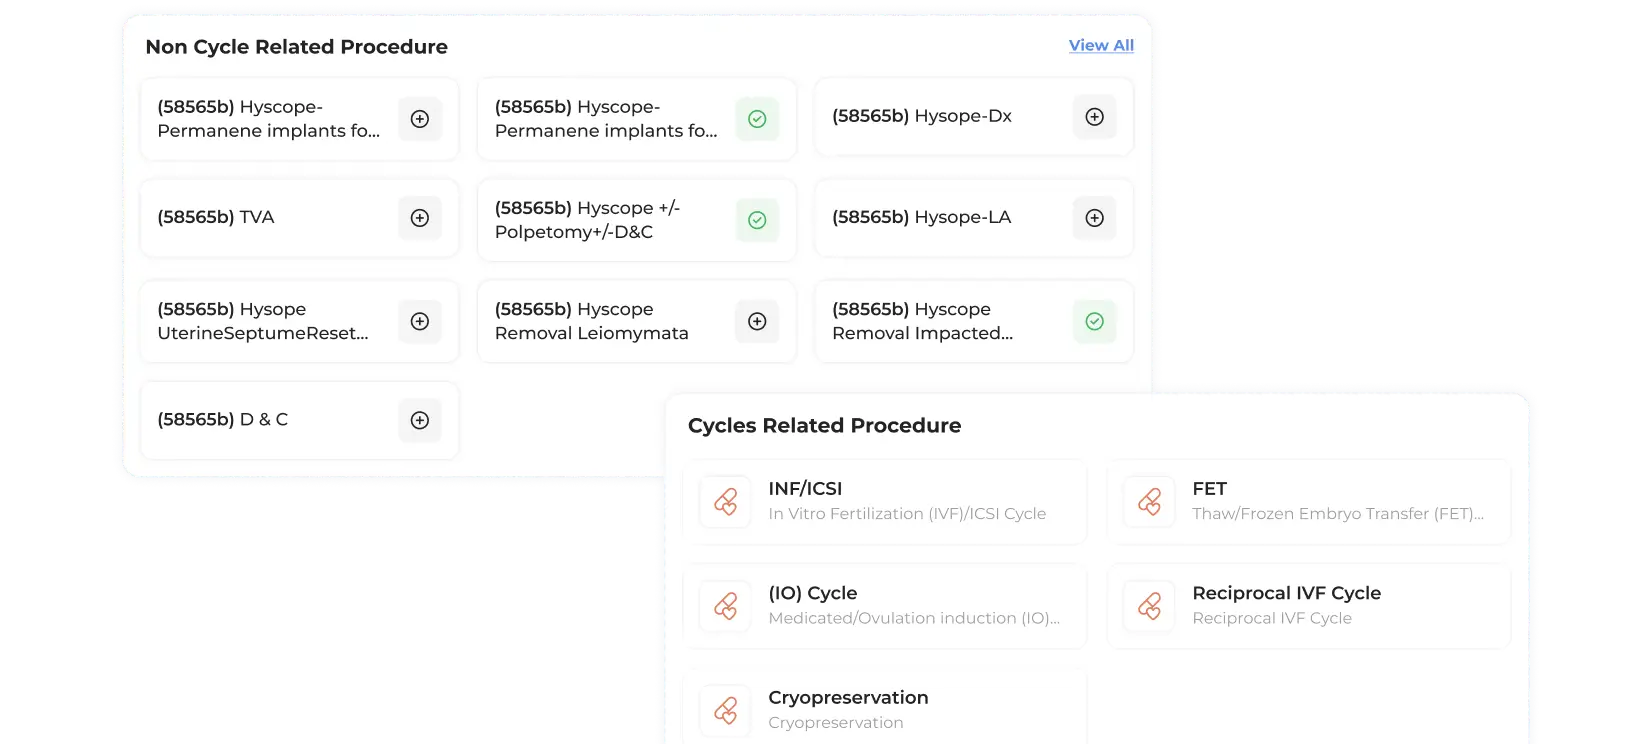Deselect Hyscope +/- Polpetomy+/-D&C green checkmark

pyautogui.click(x=757, y=220)
